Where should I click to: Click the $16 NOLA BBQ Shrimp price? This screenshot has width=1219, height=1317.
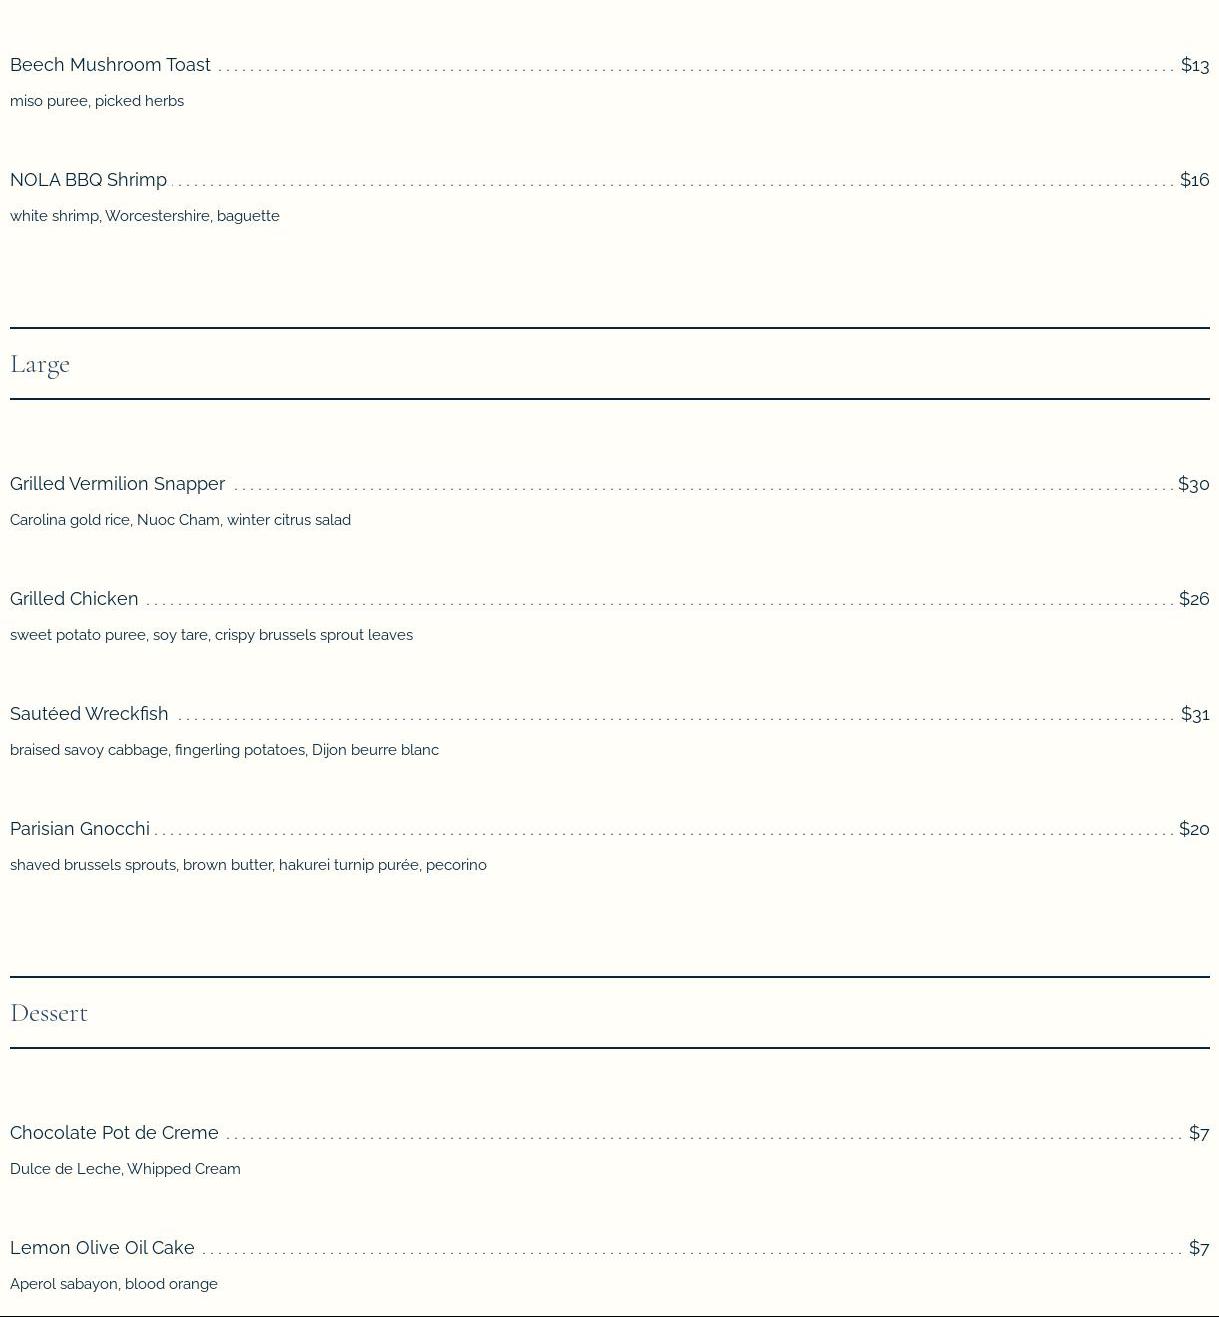tap(1194, 180)
